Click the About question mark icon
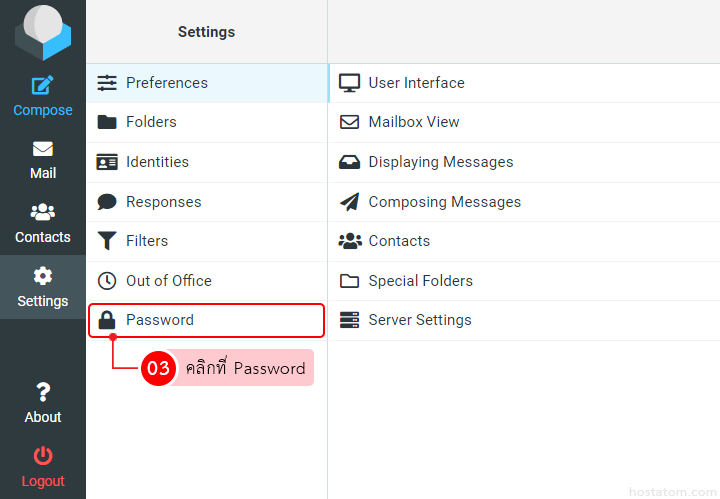The width and height of the screenshot is (720, 499). click(42, 392)
